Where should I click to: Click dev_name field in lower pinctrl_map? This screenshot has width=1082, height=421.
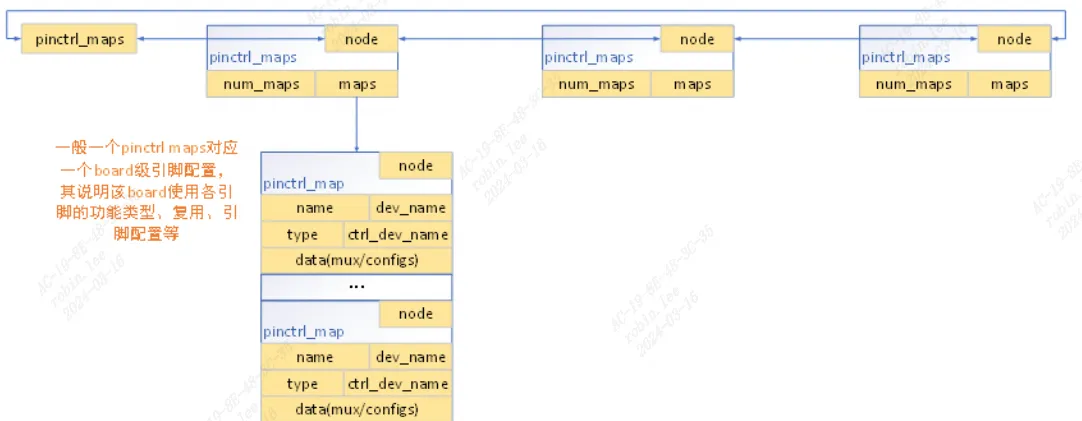tap(411, 357)
